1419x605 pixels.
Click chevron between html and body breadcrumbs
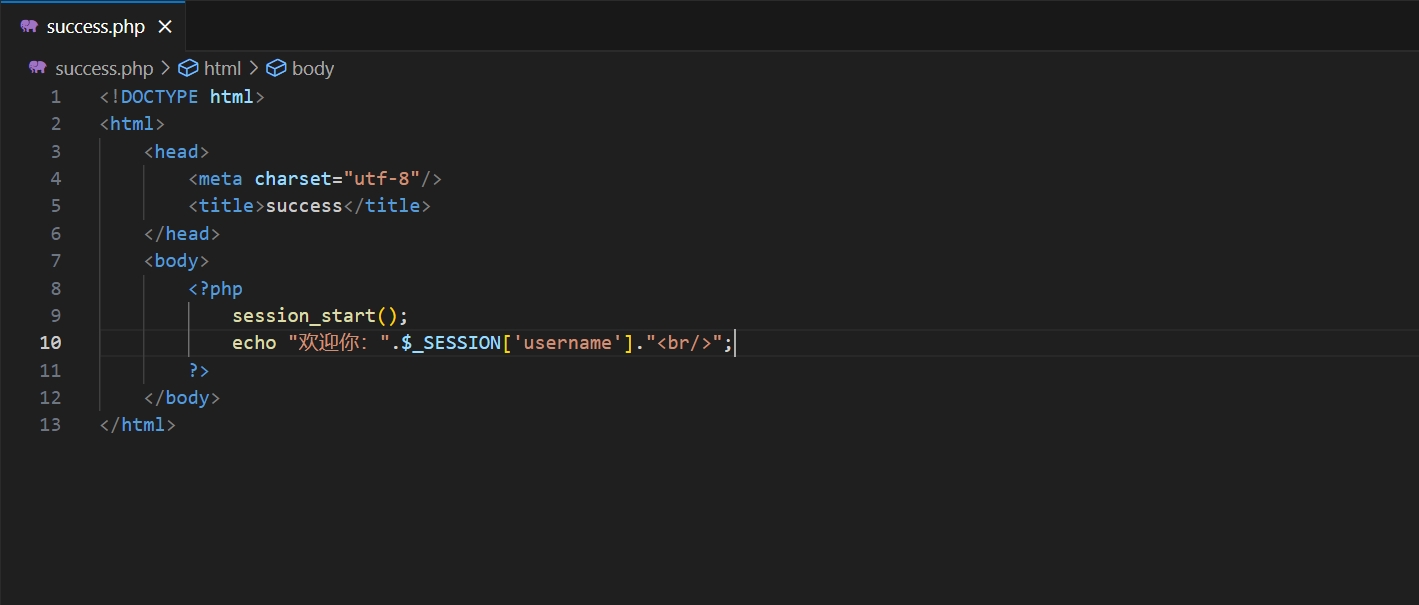point(253,68)
